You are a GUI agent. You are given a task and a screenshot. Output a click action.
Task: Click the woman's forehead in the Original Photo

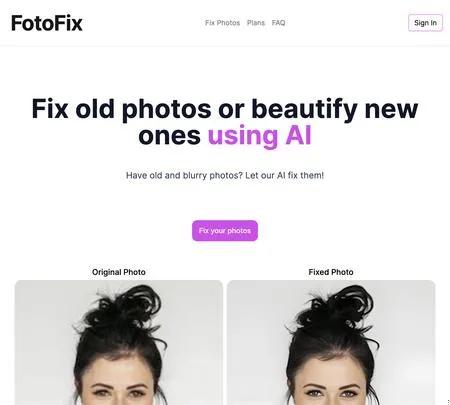[119, 368]
